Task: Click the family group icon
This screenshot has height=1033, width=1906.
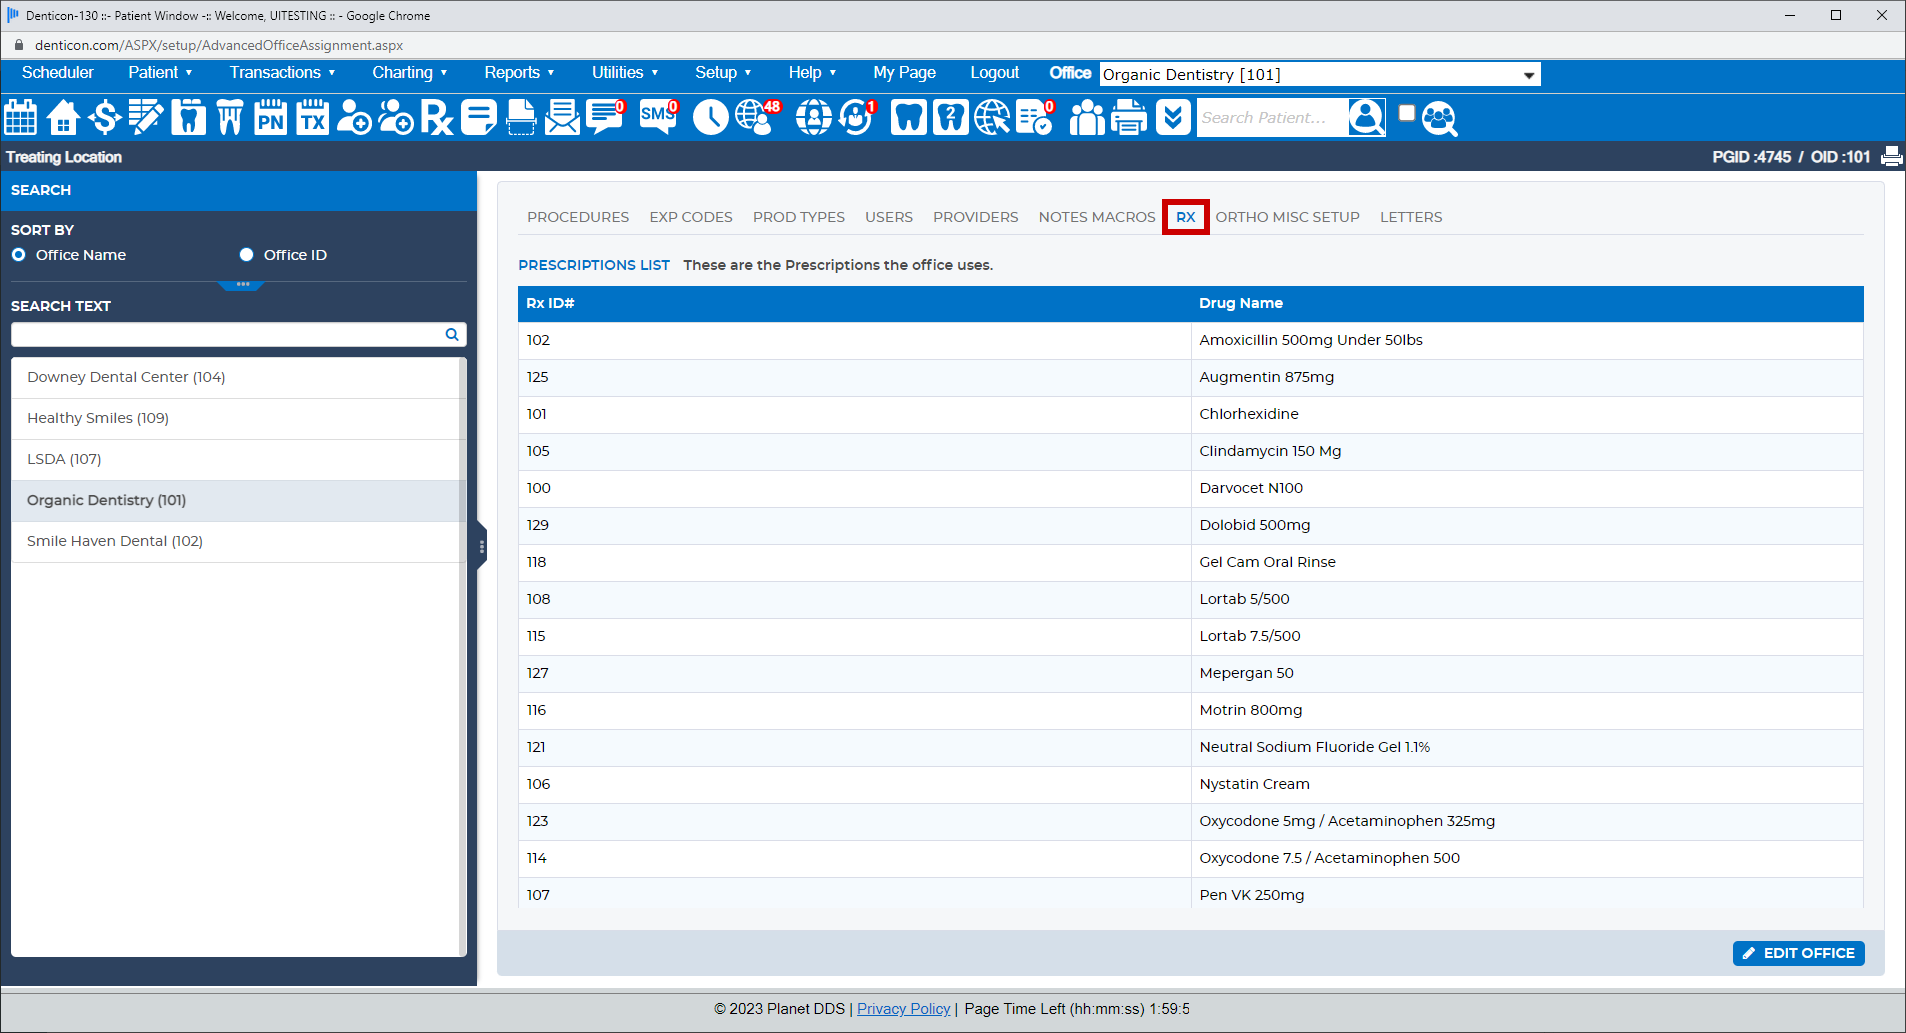Action: [1087, 118]
